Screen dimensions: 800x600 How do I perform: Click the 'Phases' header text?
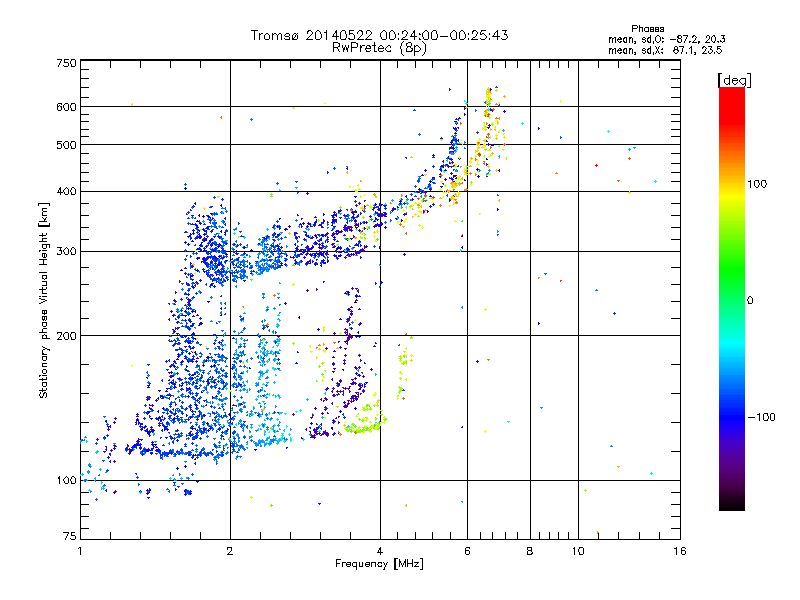tap(647, 29)
